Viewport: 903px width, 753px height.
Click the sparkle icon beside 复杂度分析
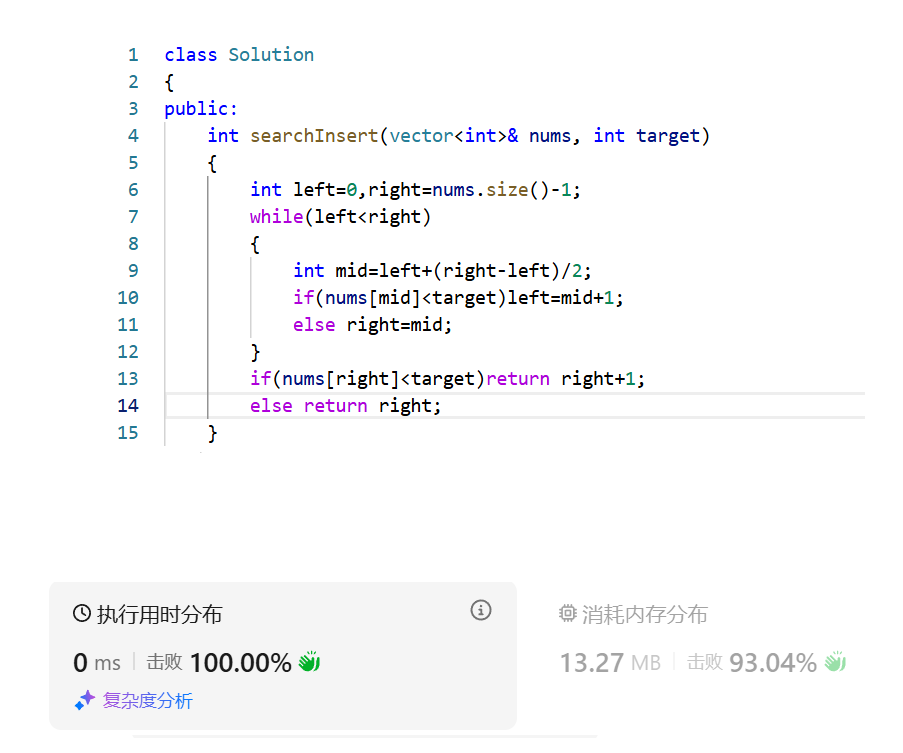tap(85, 700)
